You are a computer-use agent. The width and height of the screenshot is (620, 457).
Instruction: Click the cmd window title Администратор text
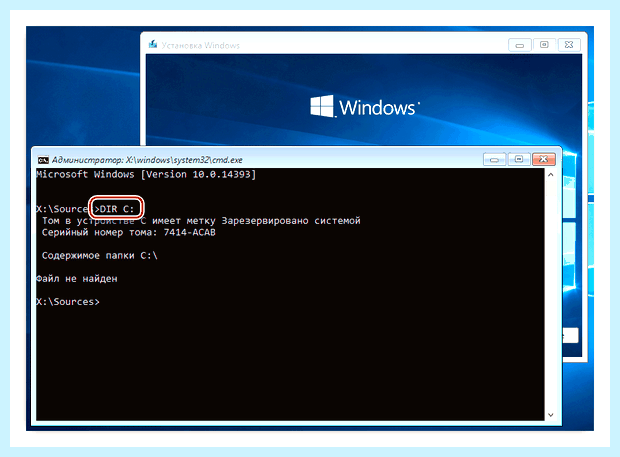tap(147, 160)
